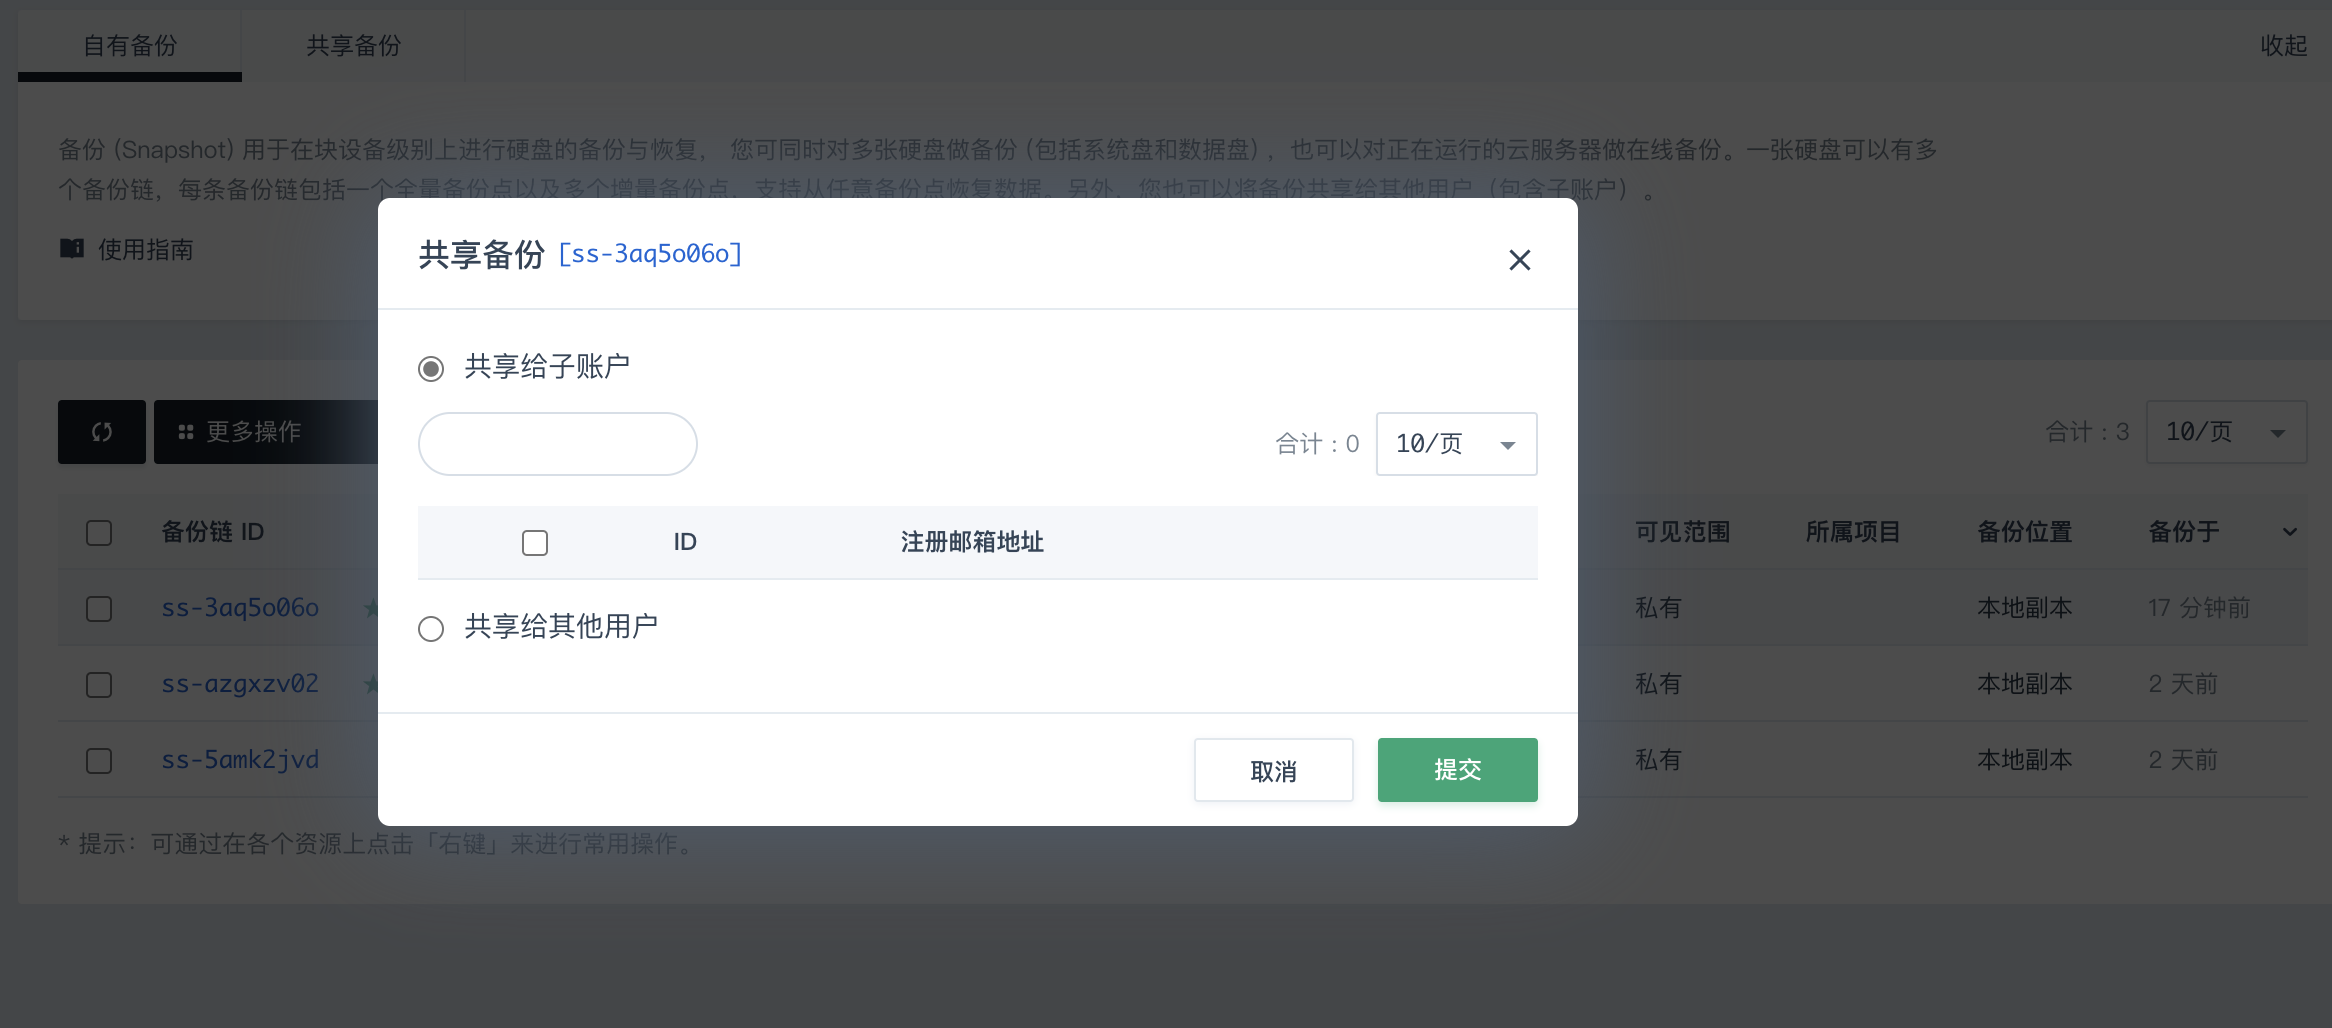Check the select-all checkbox in subaccount table

pyautogui.click(x=535, y=542)
